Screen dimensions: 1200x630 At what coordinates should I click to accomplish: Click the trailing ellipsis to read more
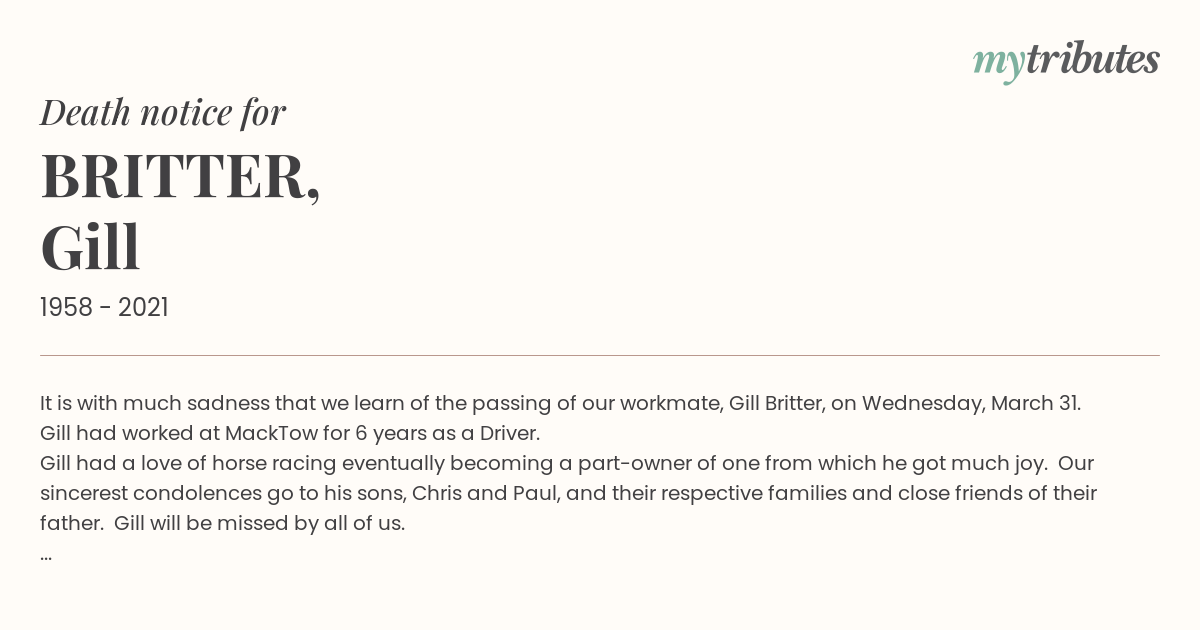click(x=46, y=556)
